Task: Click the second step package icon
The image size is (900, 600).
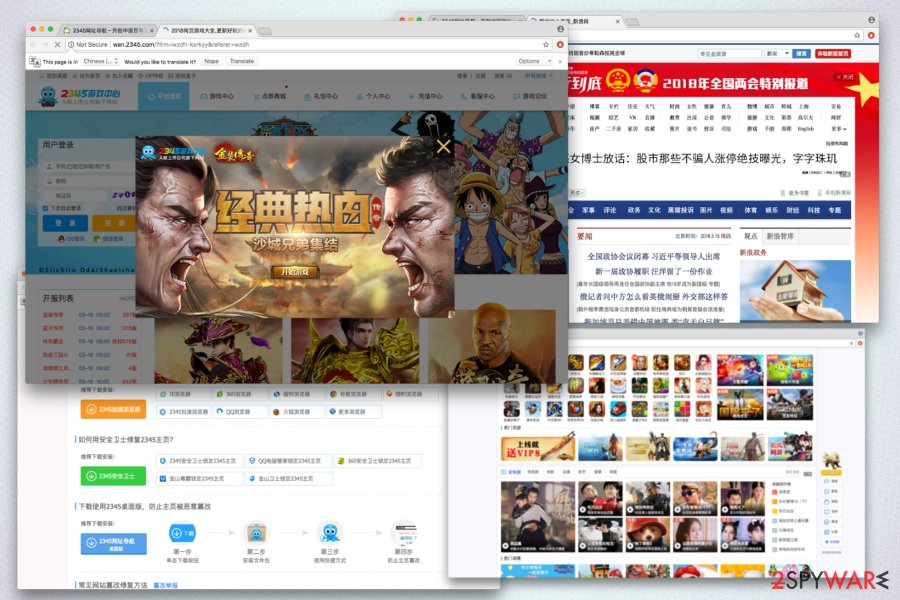Action: 256,533
